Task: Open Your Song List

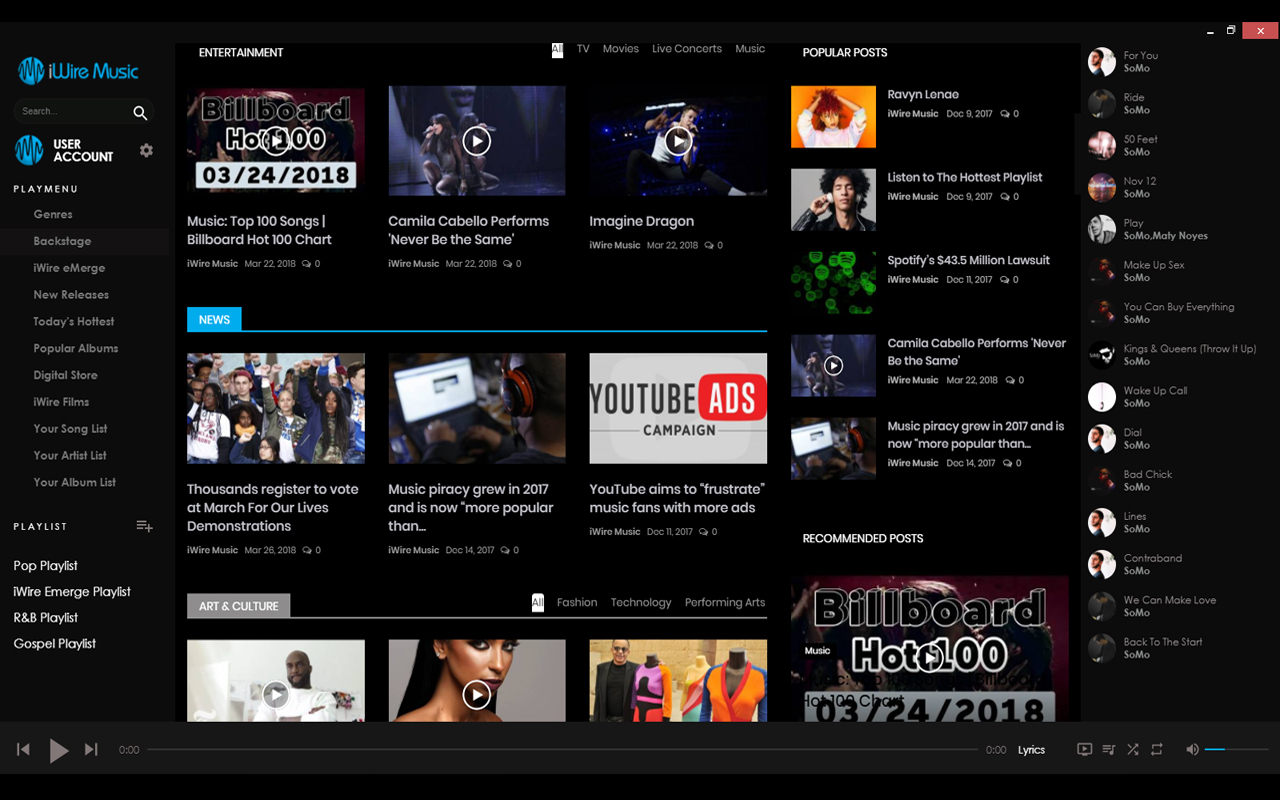Action: (70, 429)
